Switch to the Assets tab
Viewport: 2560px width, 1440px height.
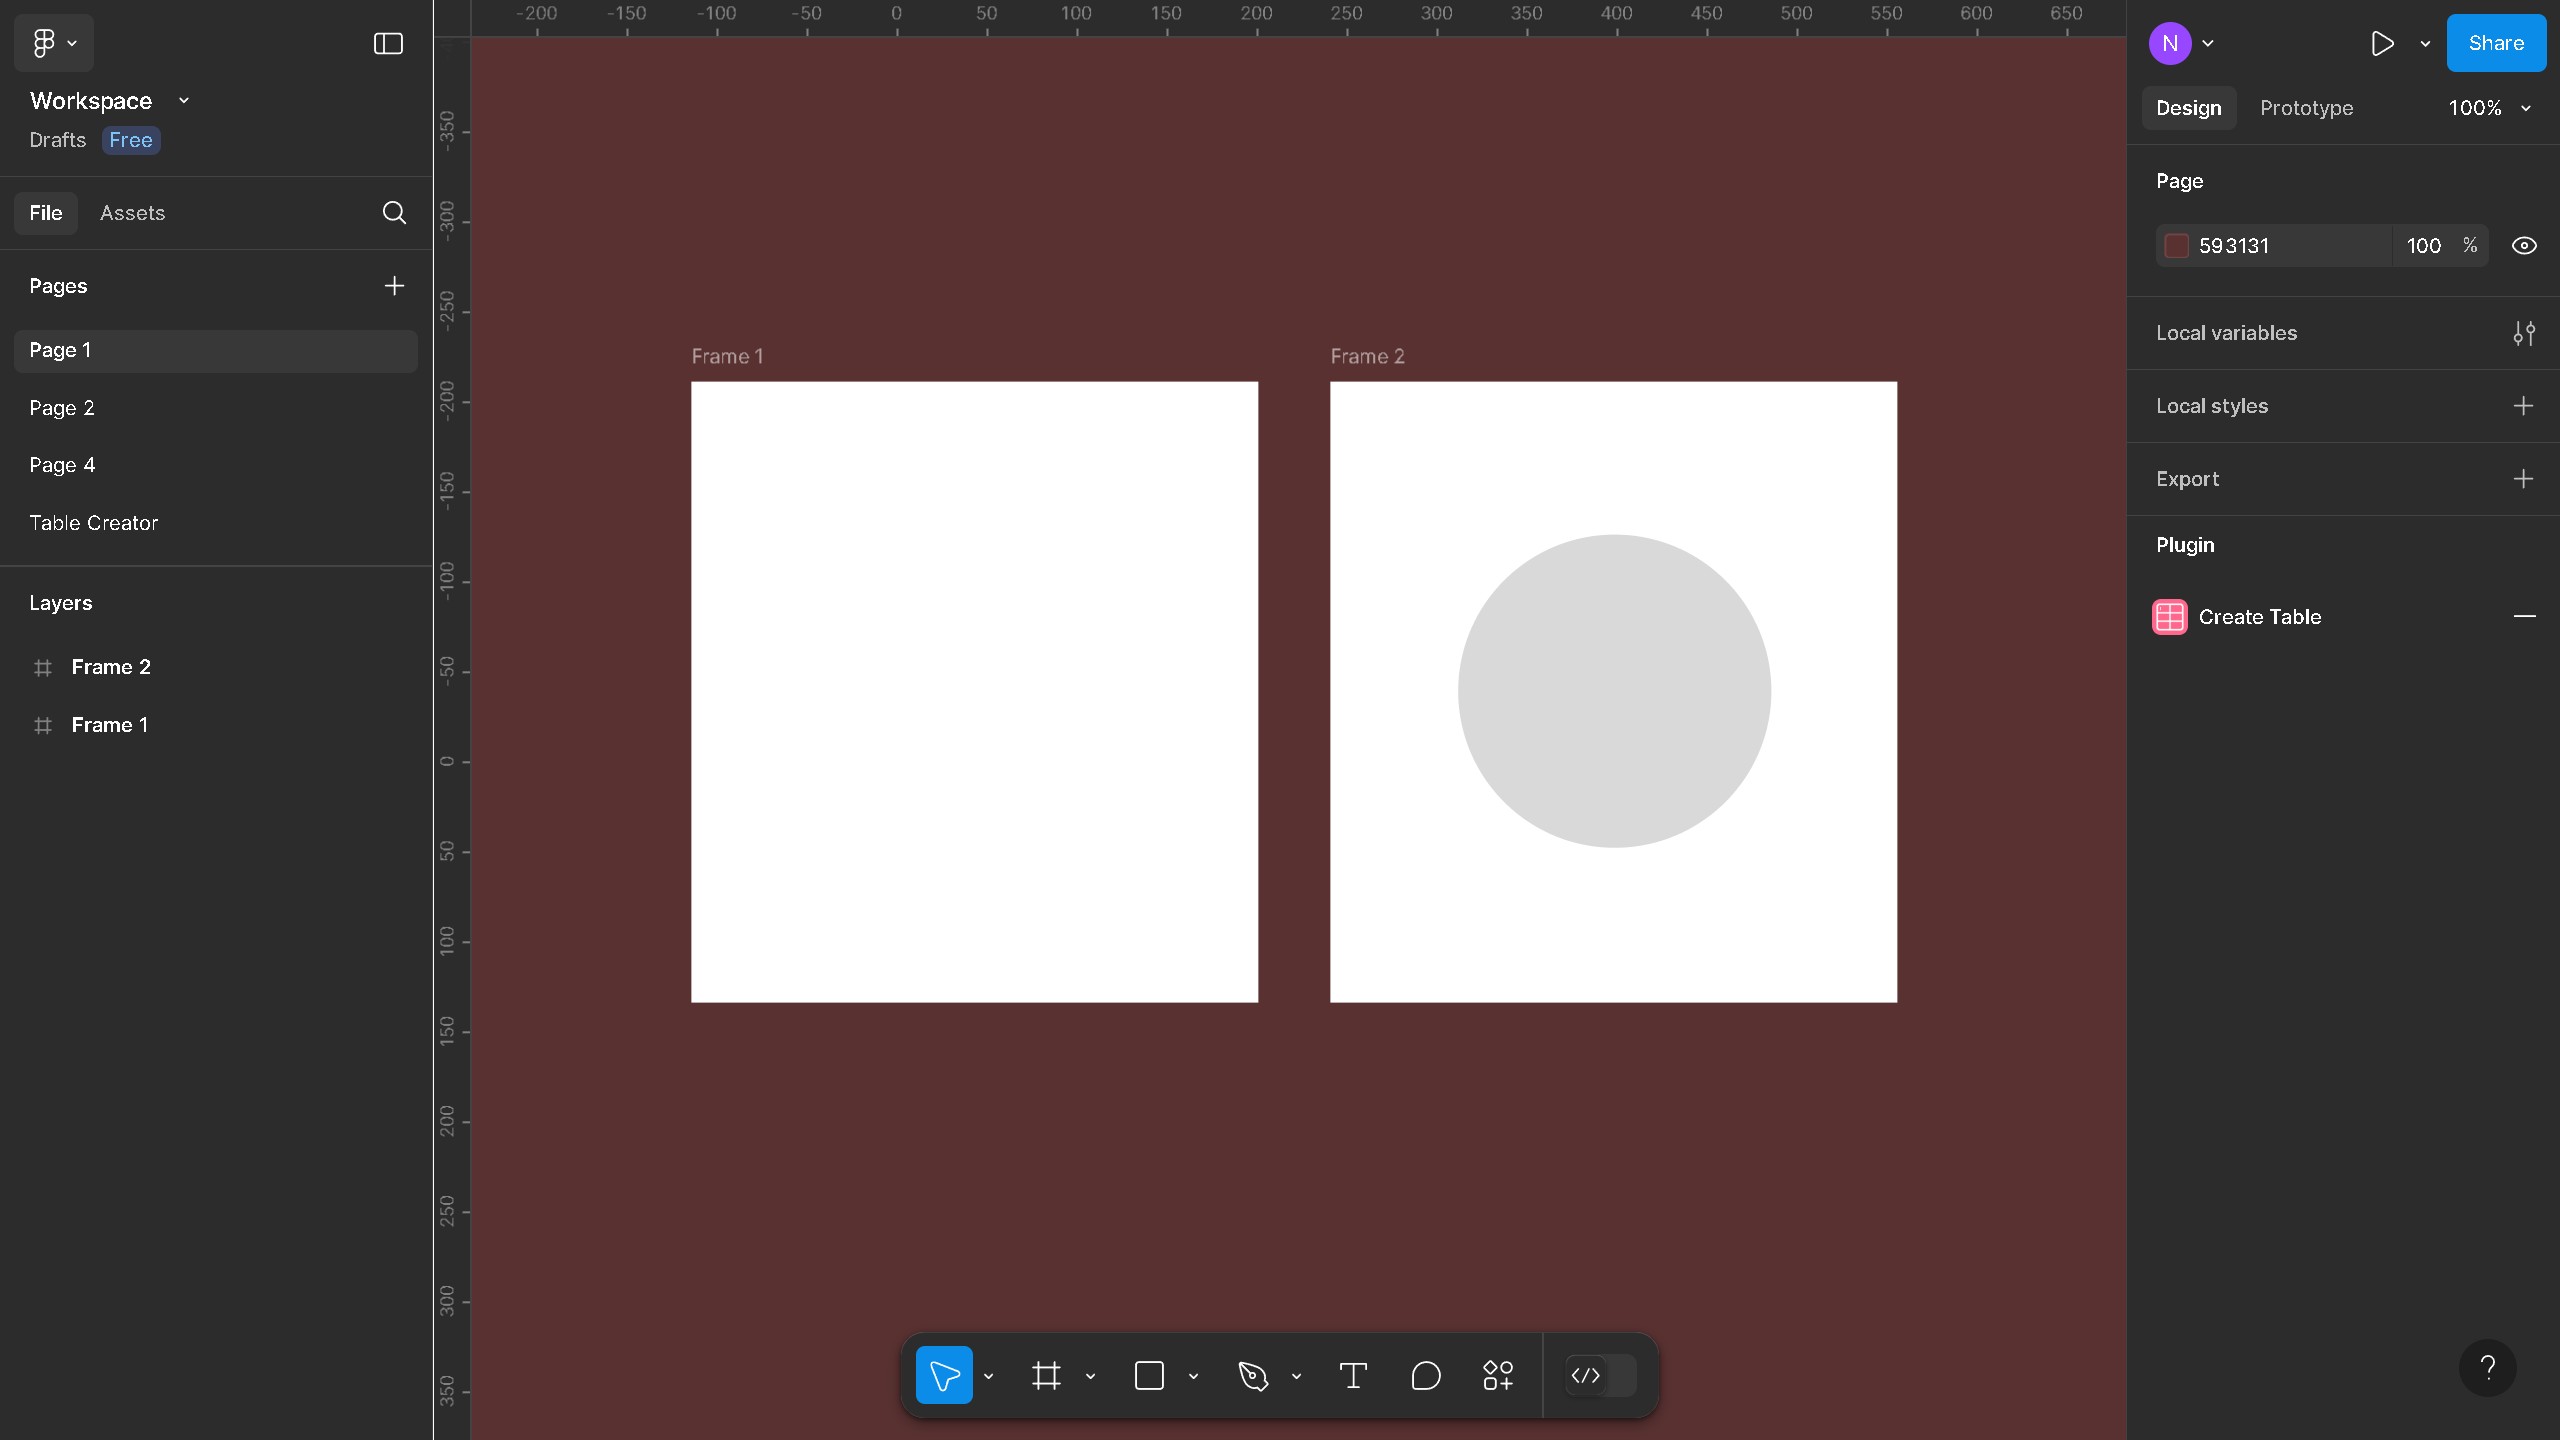pyautogui.click(x=131, y=212)
